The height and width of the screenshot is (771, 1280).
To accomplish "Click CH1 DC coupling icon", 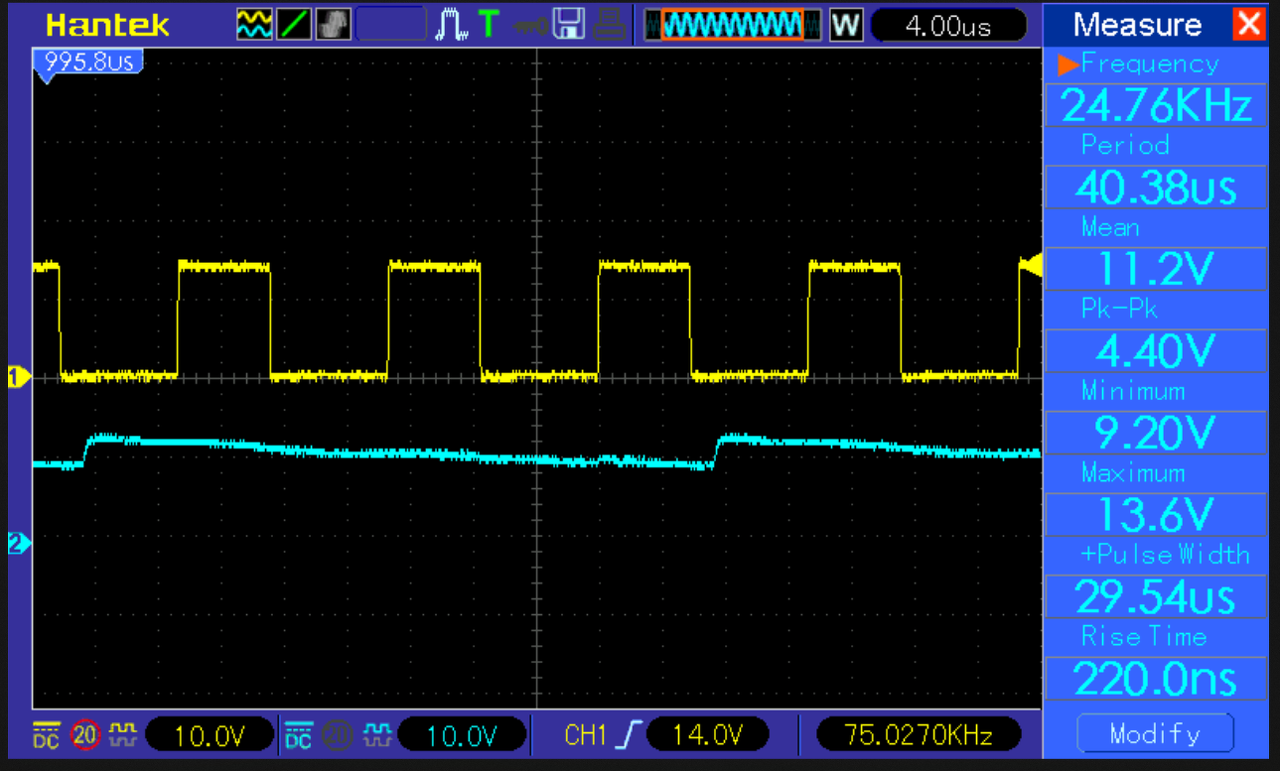I will click(46, 735).
